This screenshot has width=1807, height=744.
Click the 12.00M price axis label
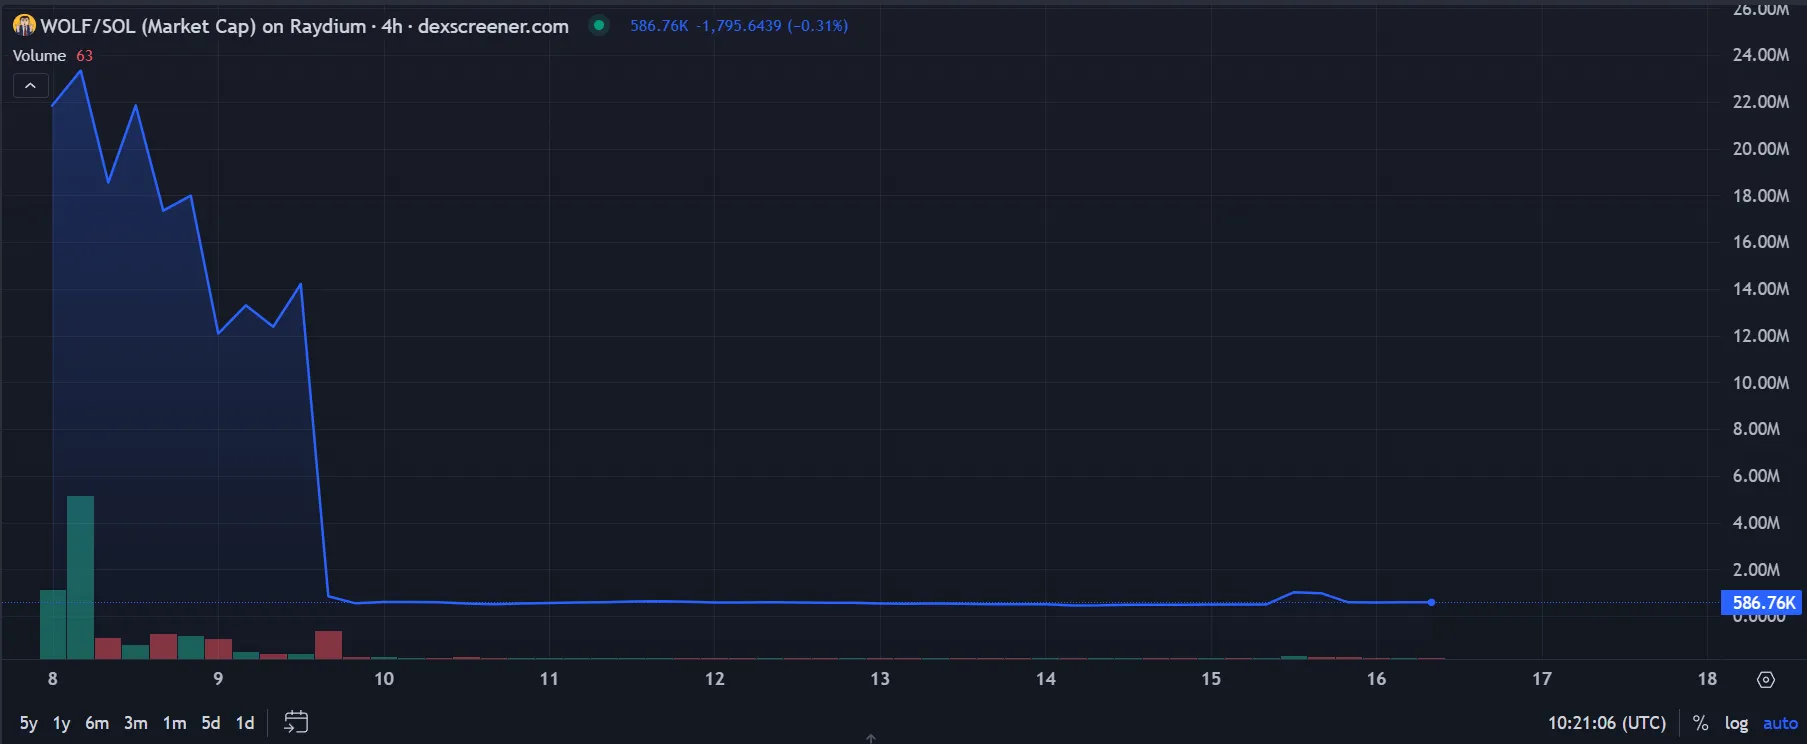[1761, 336]
